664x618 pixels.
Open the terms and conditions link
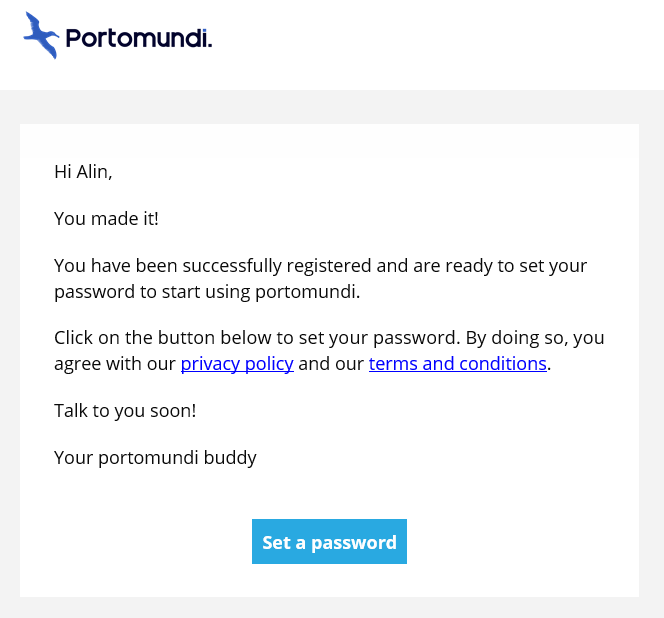458,364
